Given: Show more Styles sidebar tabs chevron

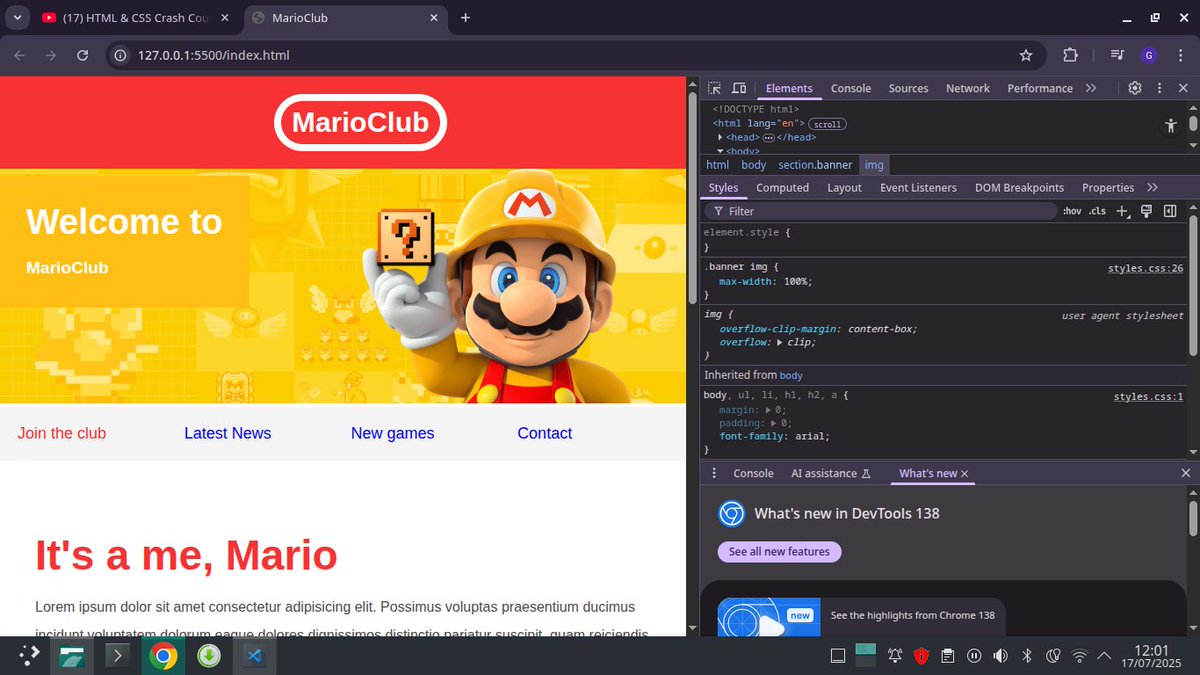Looking at the screenshot, I should point(1152,187).
